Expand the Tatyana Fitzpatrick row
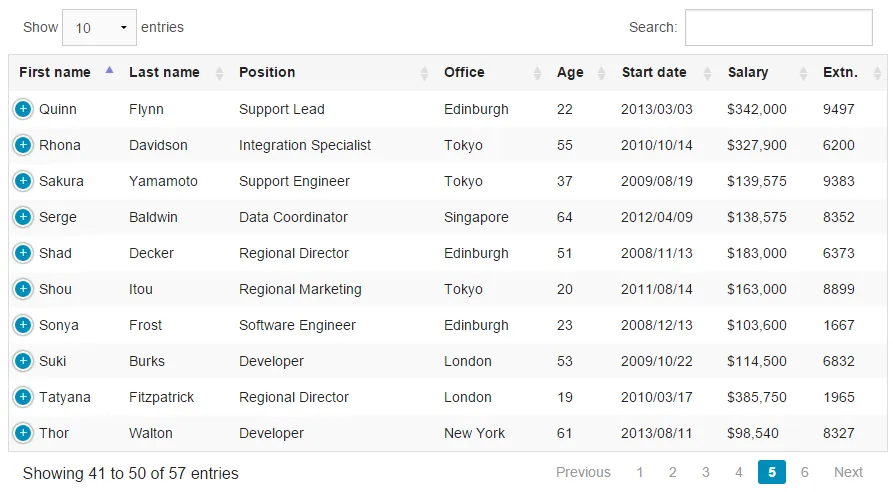The width and height of the screenshot is (893, 492). (x=22, y=397)
